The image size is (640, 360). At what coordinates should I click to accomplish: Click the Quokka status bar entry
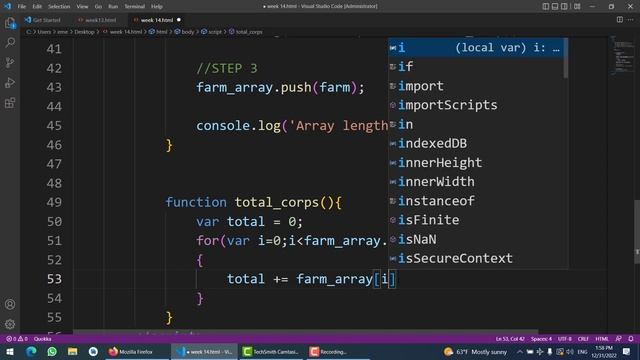(42, 339)
